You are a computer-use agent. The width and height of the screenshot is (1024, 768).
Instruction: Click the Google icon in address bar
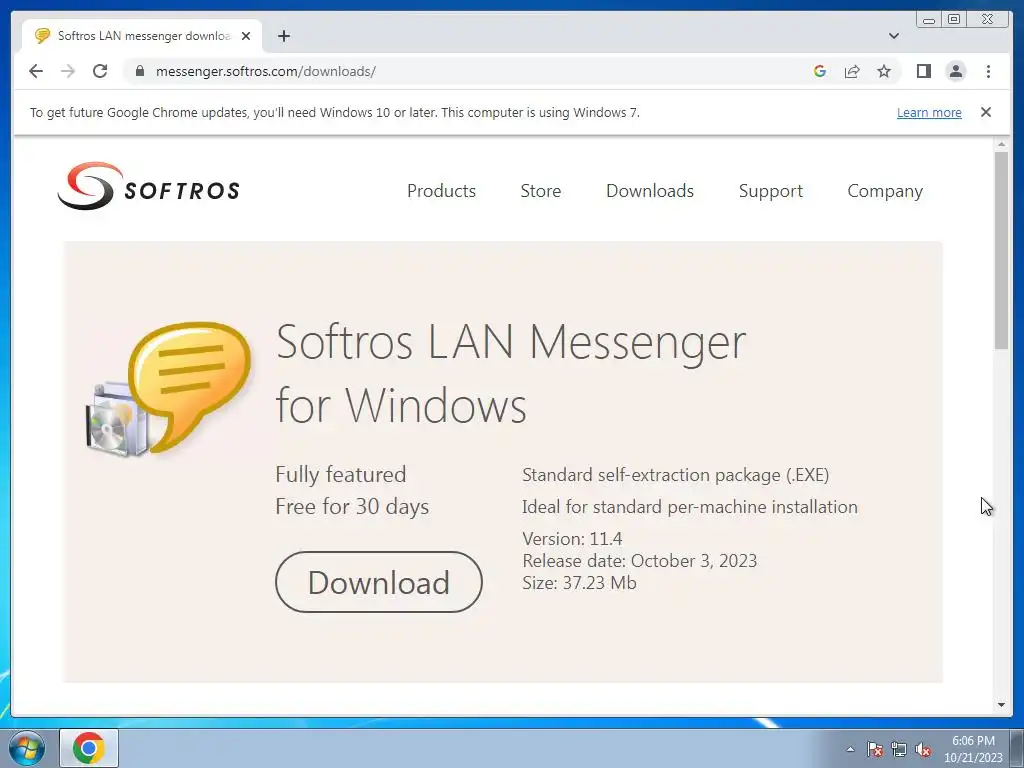click(820, 71)
